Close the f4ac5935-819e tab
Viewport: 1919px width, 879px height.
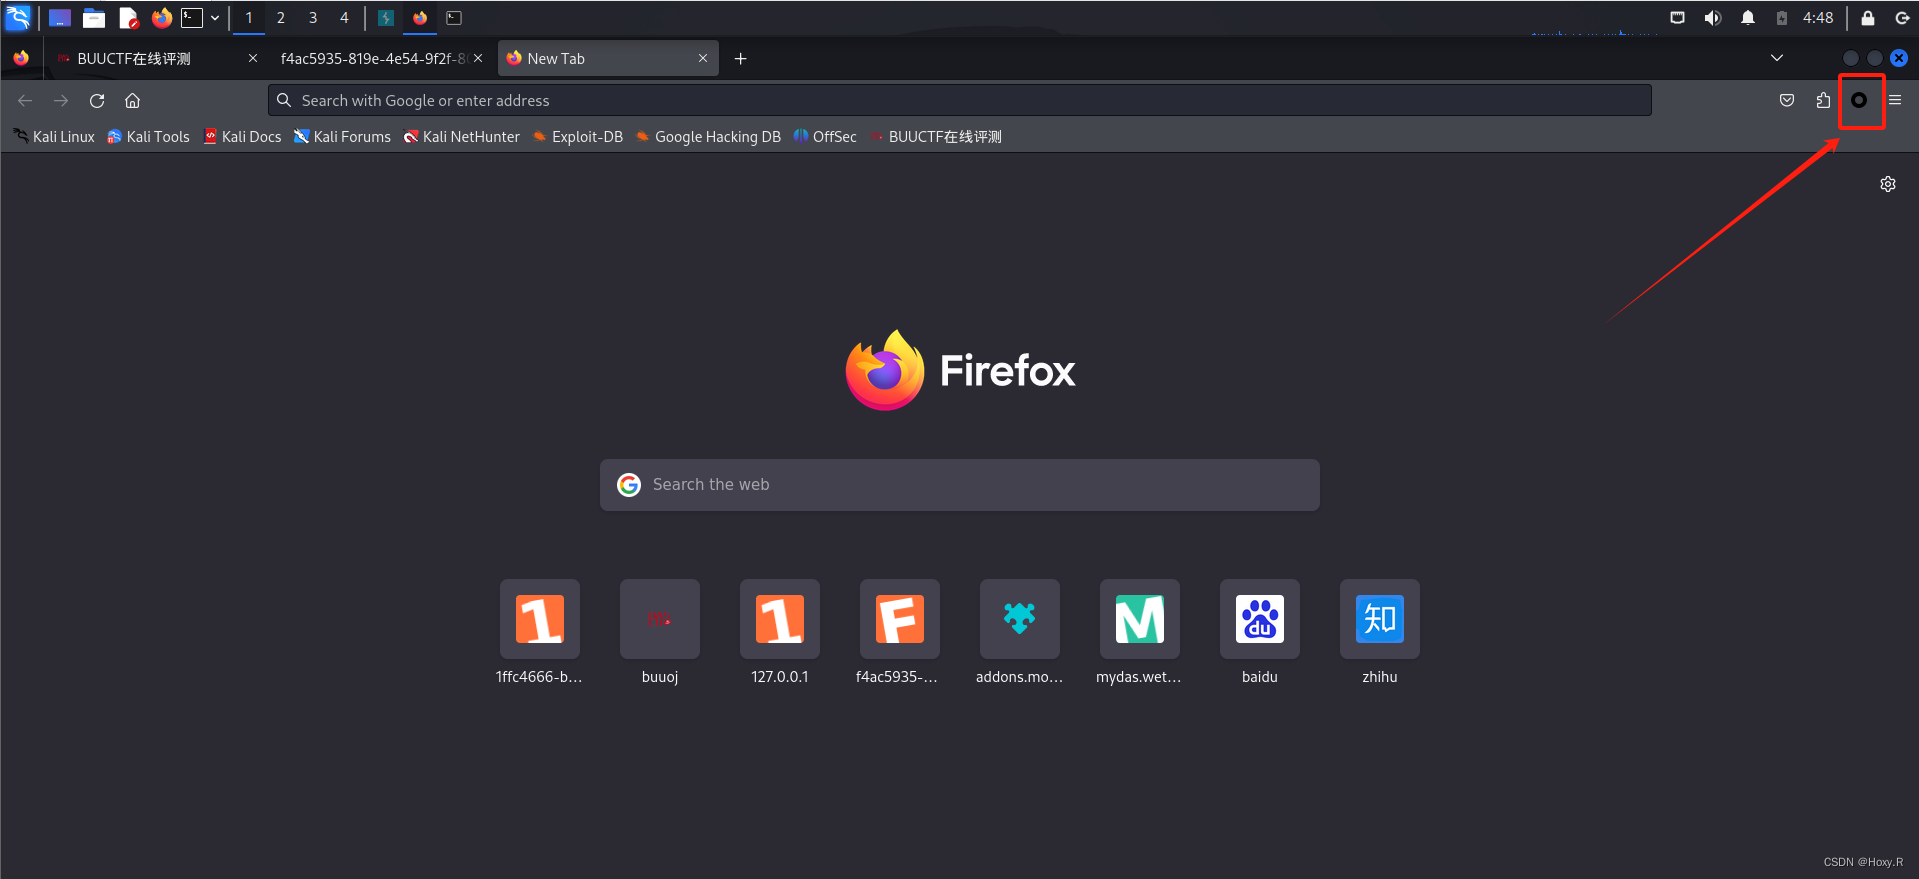478,59
